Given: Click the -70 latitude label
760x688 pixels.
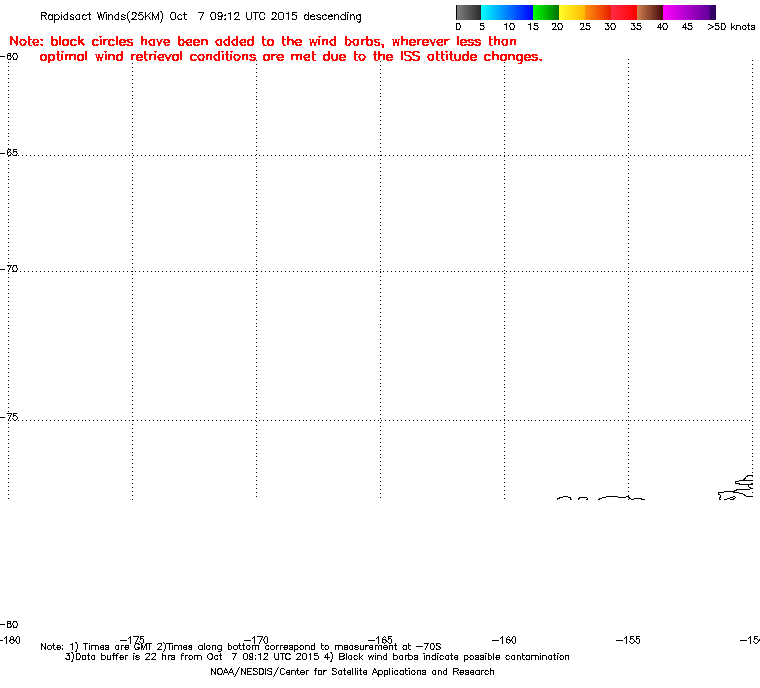Looking at the screenshot, I should [x=11, y=268].
